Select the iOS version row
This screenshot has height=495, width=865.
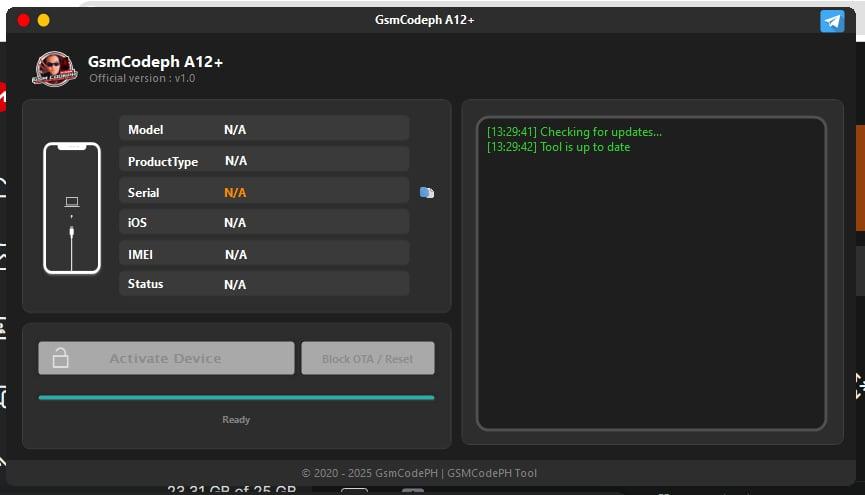[x=264, y=222]
